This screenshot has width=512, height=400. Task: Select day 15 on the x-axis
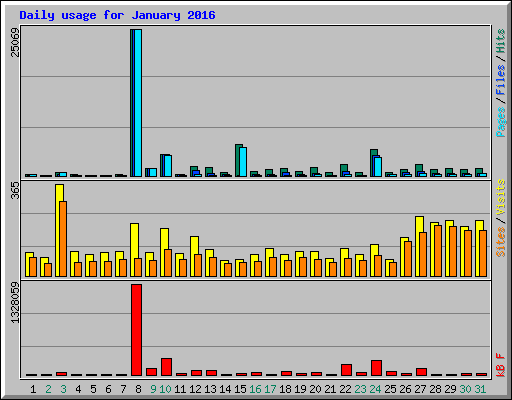240,389
